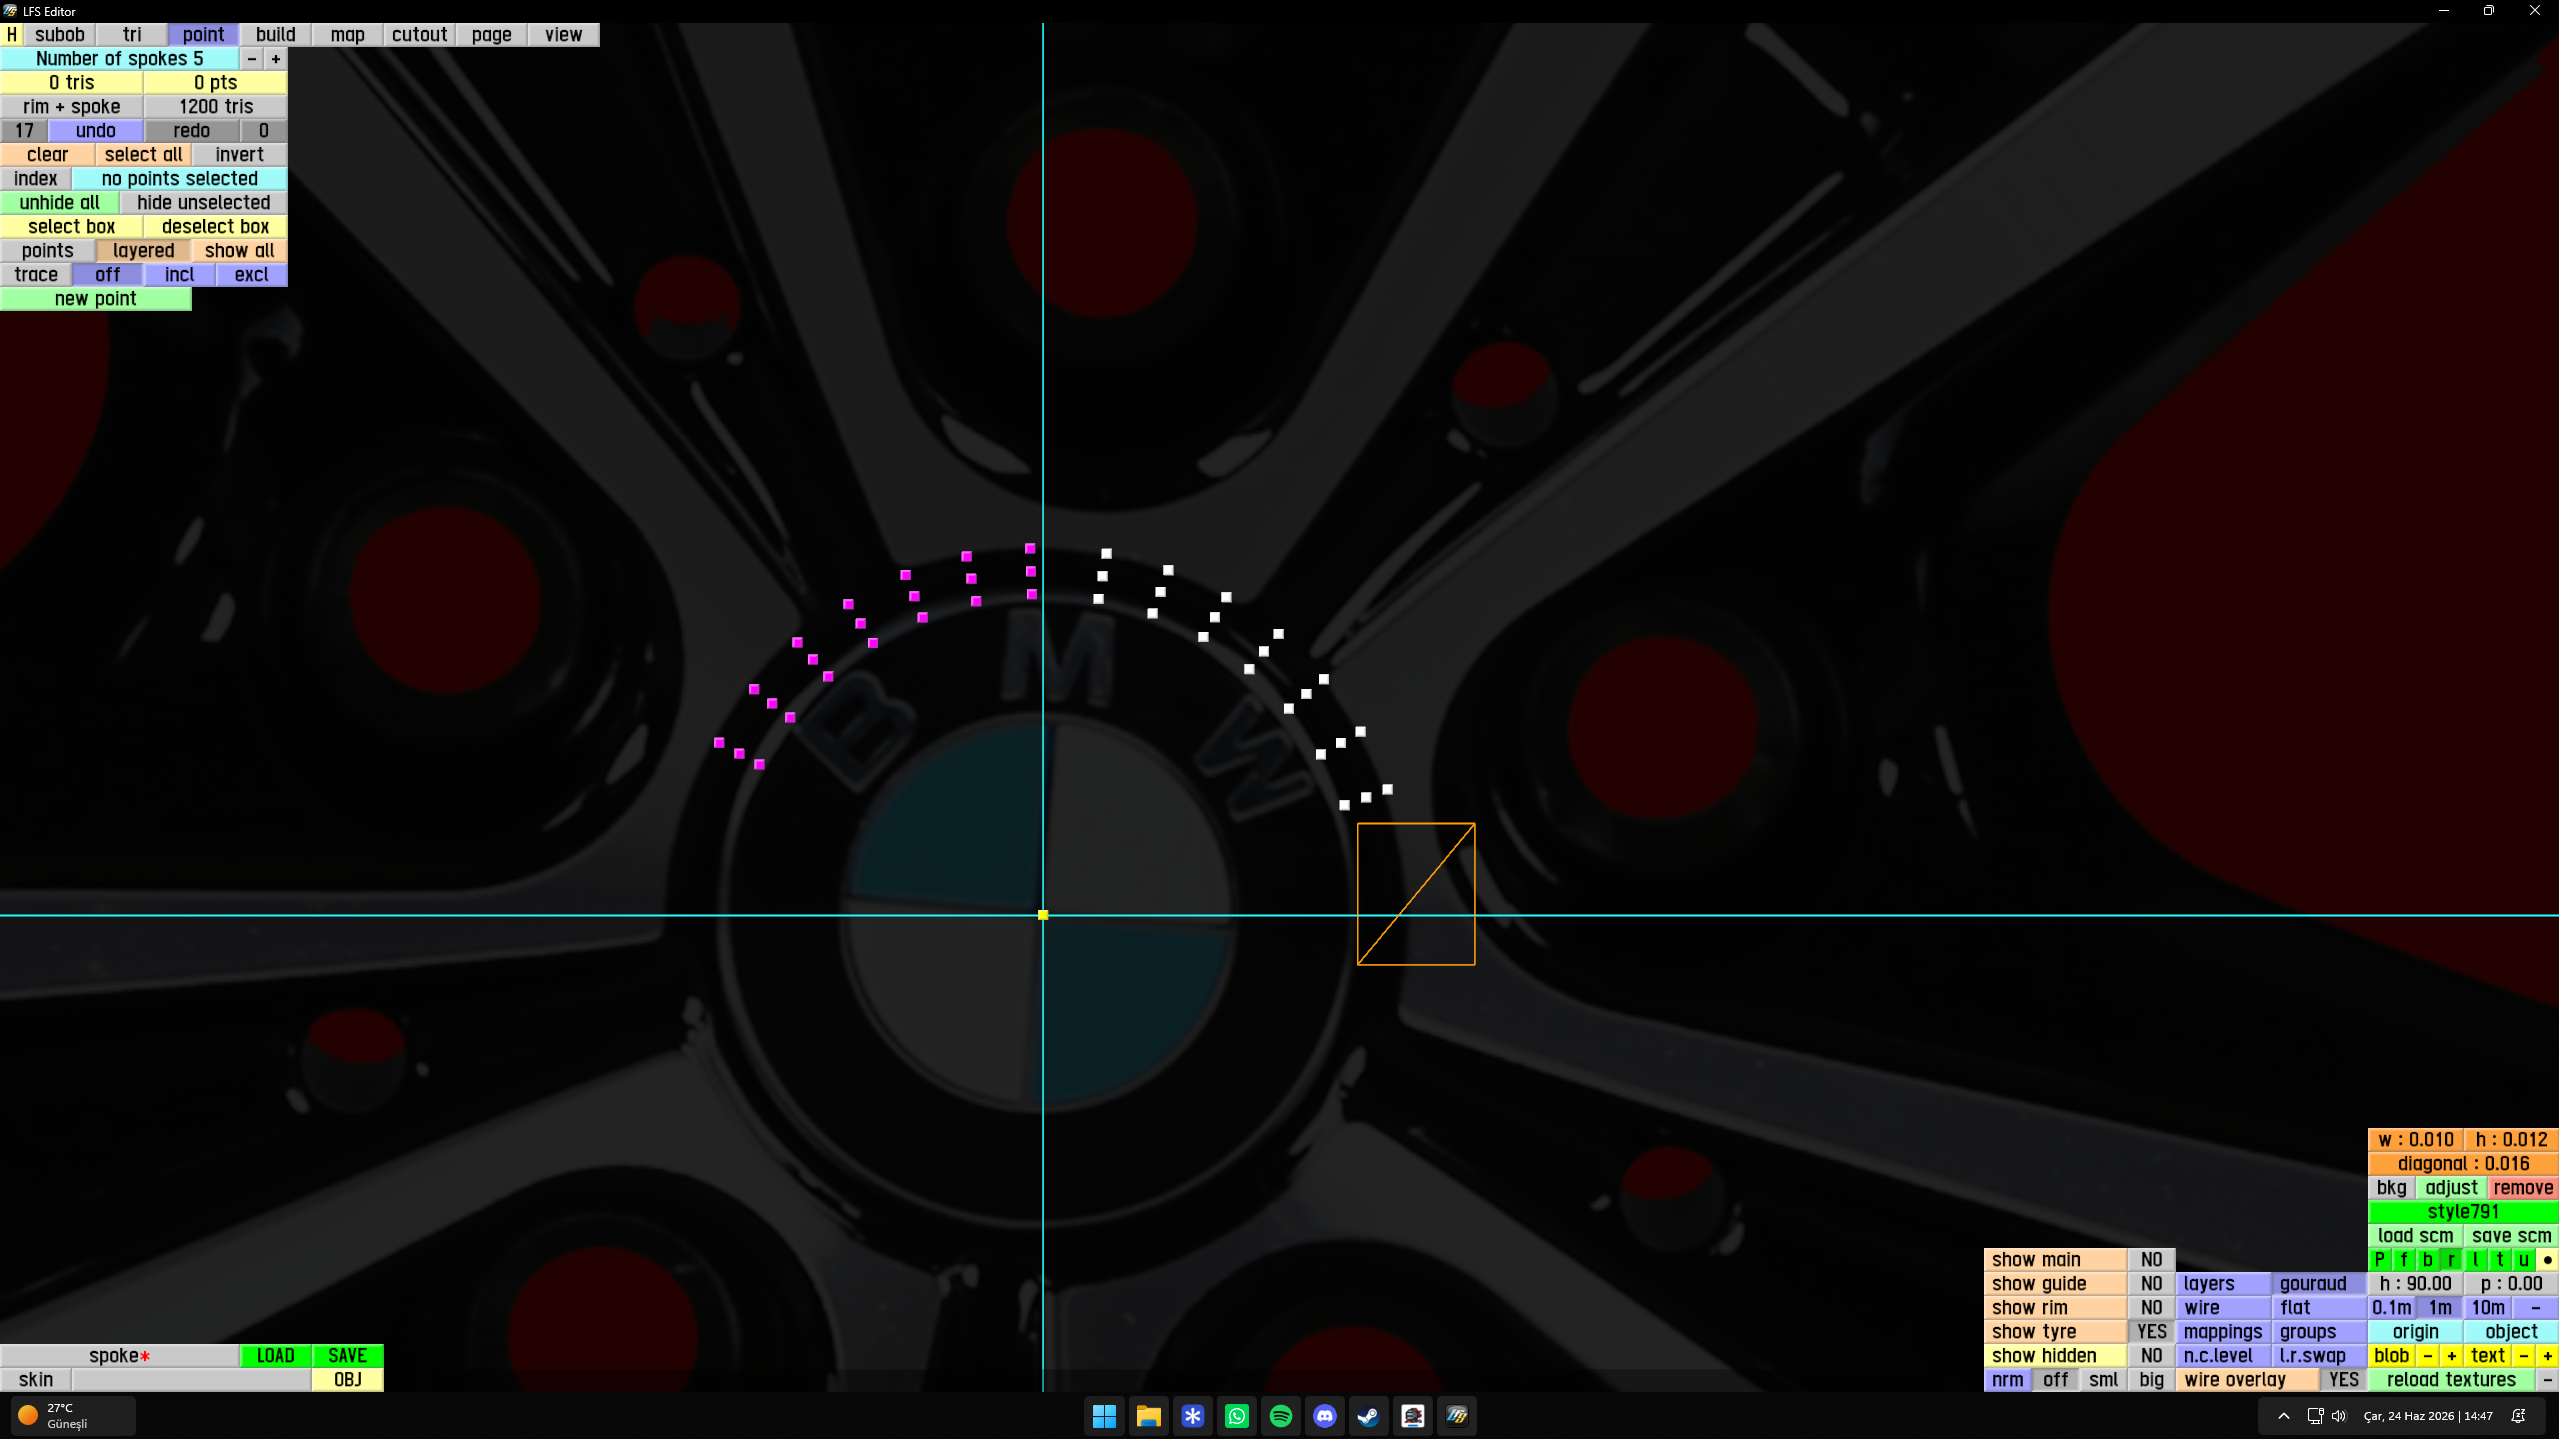Click the H button in the editor toolbar
This screenshot has width=2559, height=1439.
tap(12, 34)
